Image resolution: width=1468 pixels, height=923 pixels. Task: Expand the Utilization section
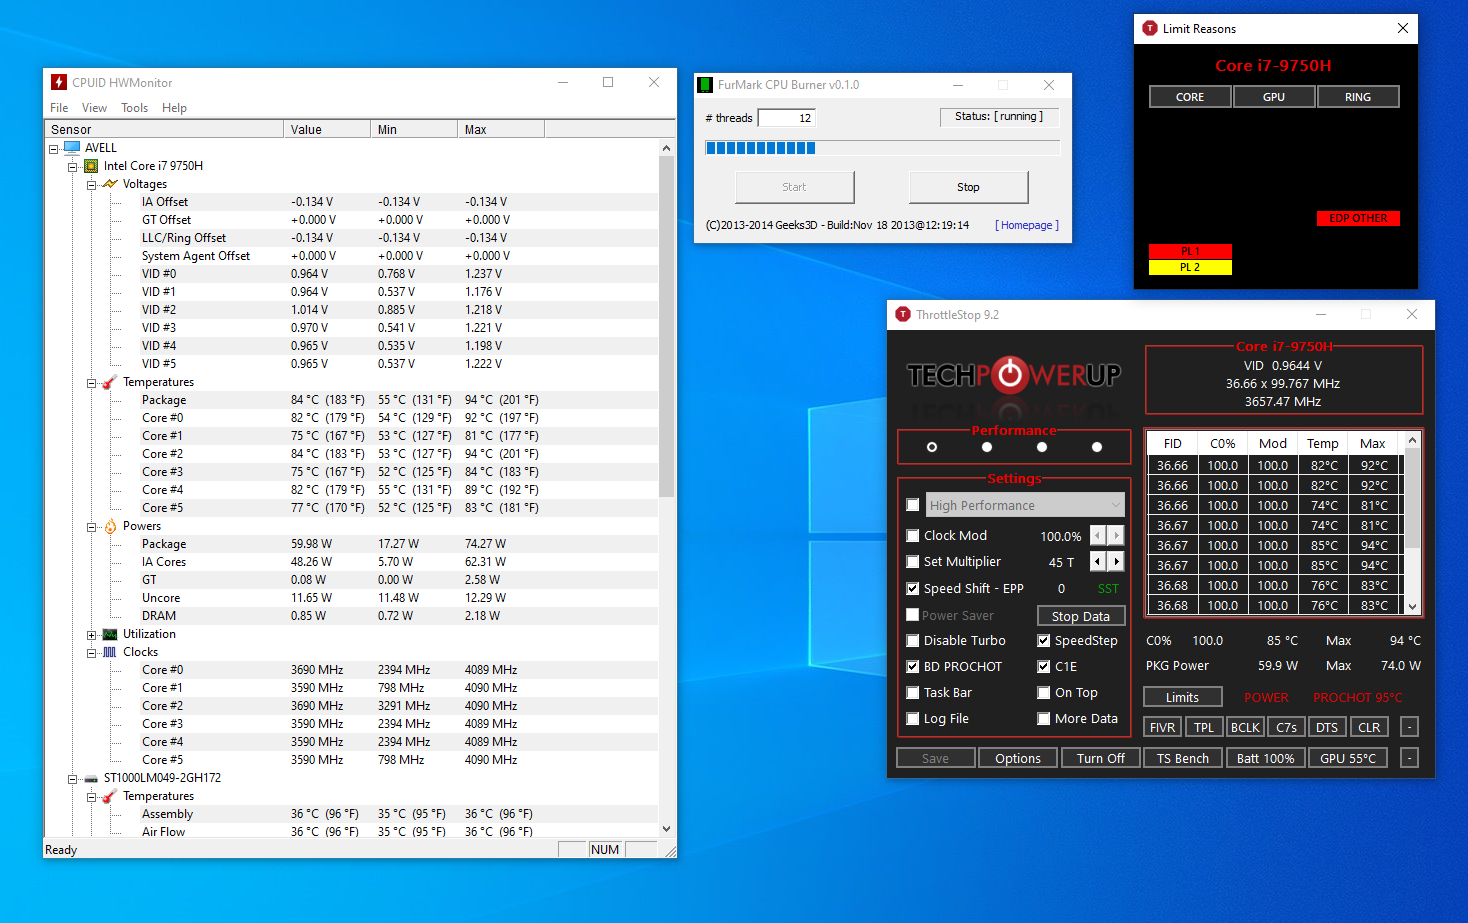click(x=91, y=634)
